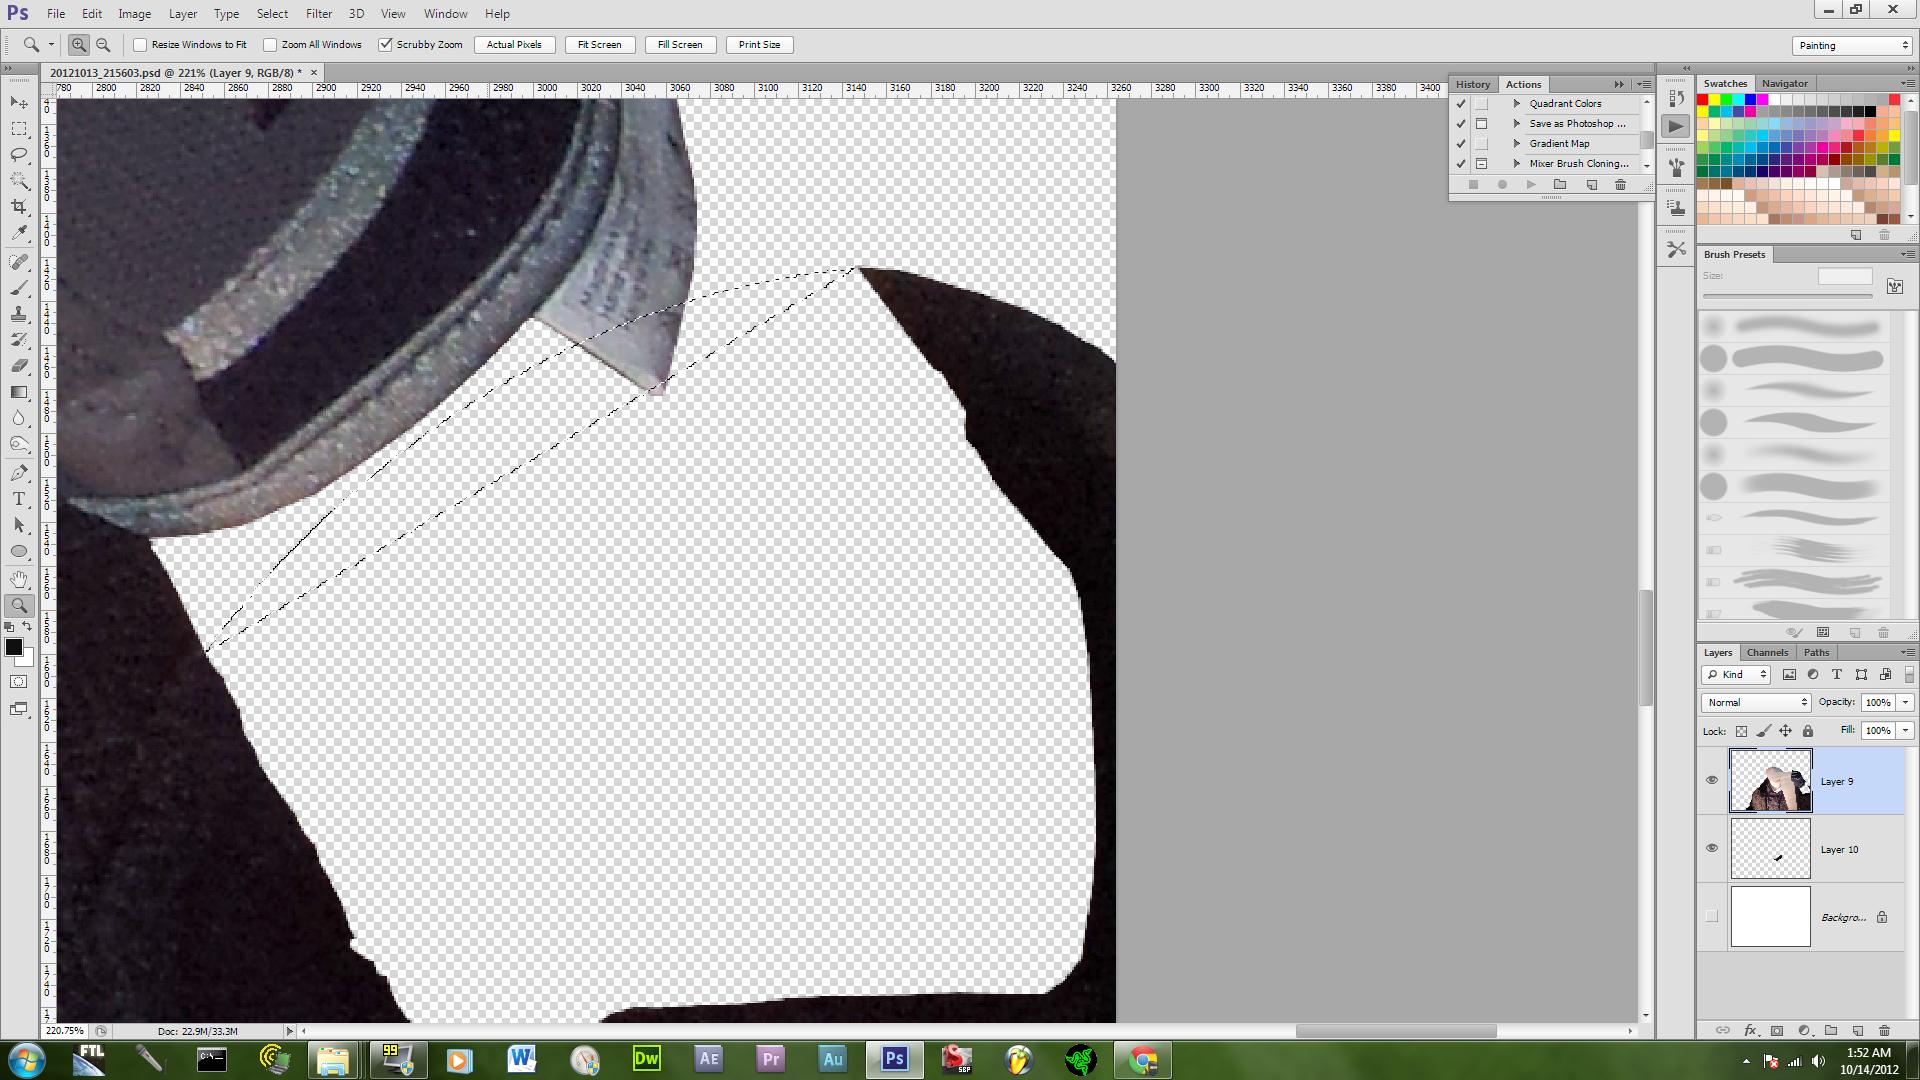This screenshot has height=1080, width=1920.
Task: Open Photoshop from Windows taskbar
Action: pyautogui.click(x=894, y=1059)
